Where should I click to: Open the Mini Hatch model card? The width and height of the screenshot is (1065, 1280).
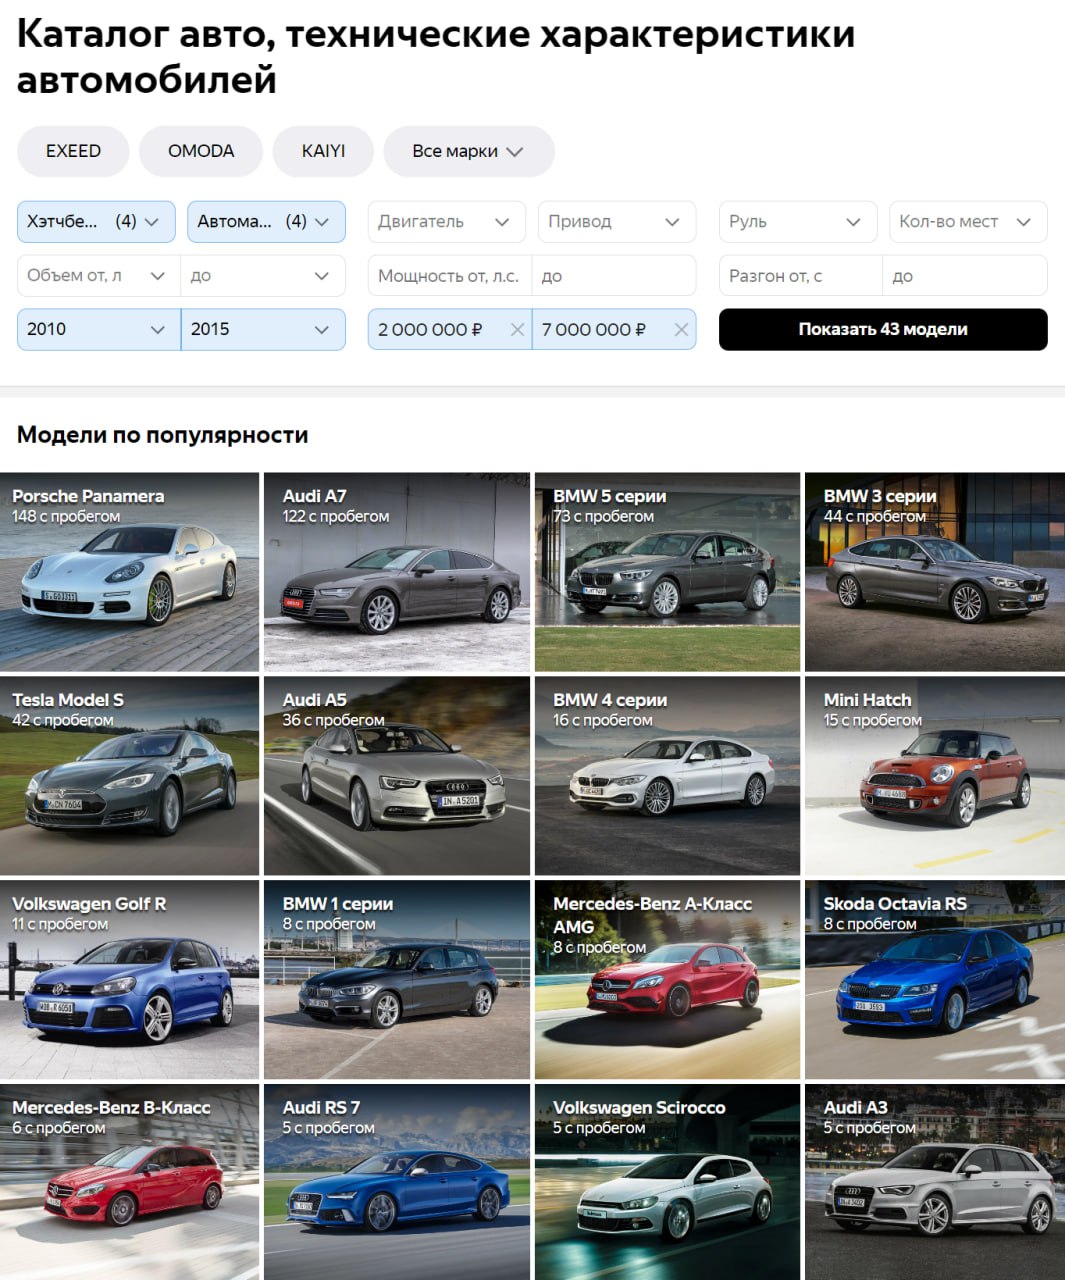coord(934,776)
